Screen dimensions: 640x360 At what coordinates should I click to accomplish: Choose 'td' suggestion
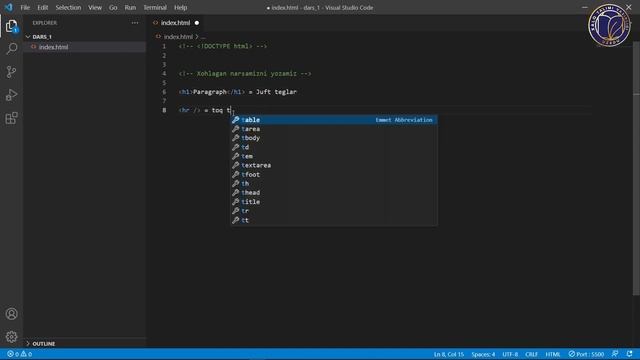click(x=334, y=147)
